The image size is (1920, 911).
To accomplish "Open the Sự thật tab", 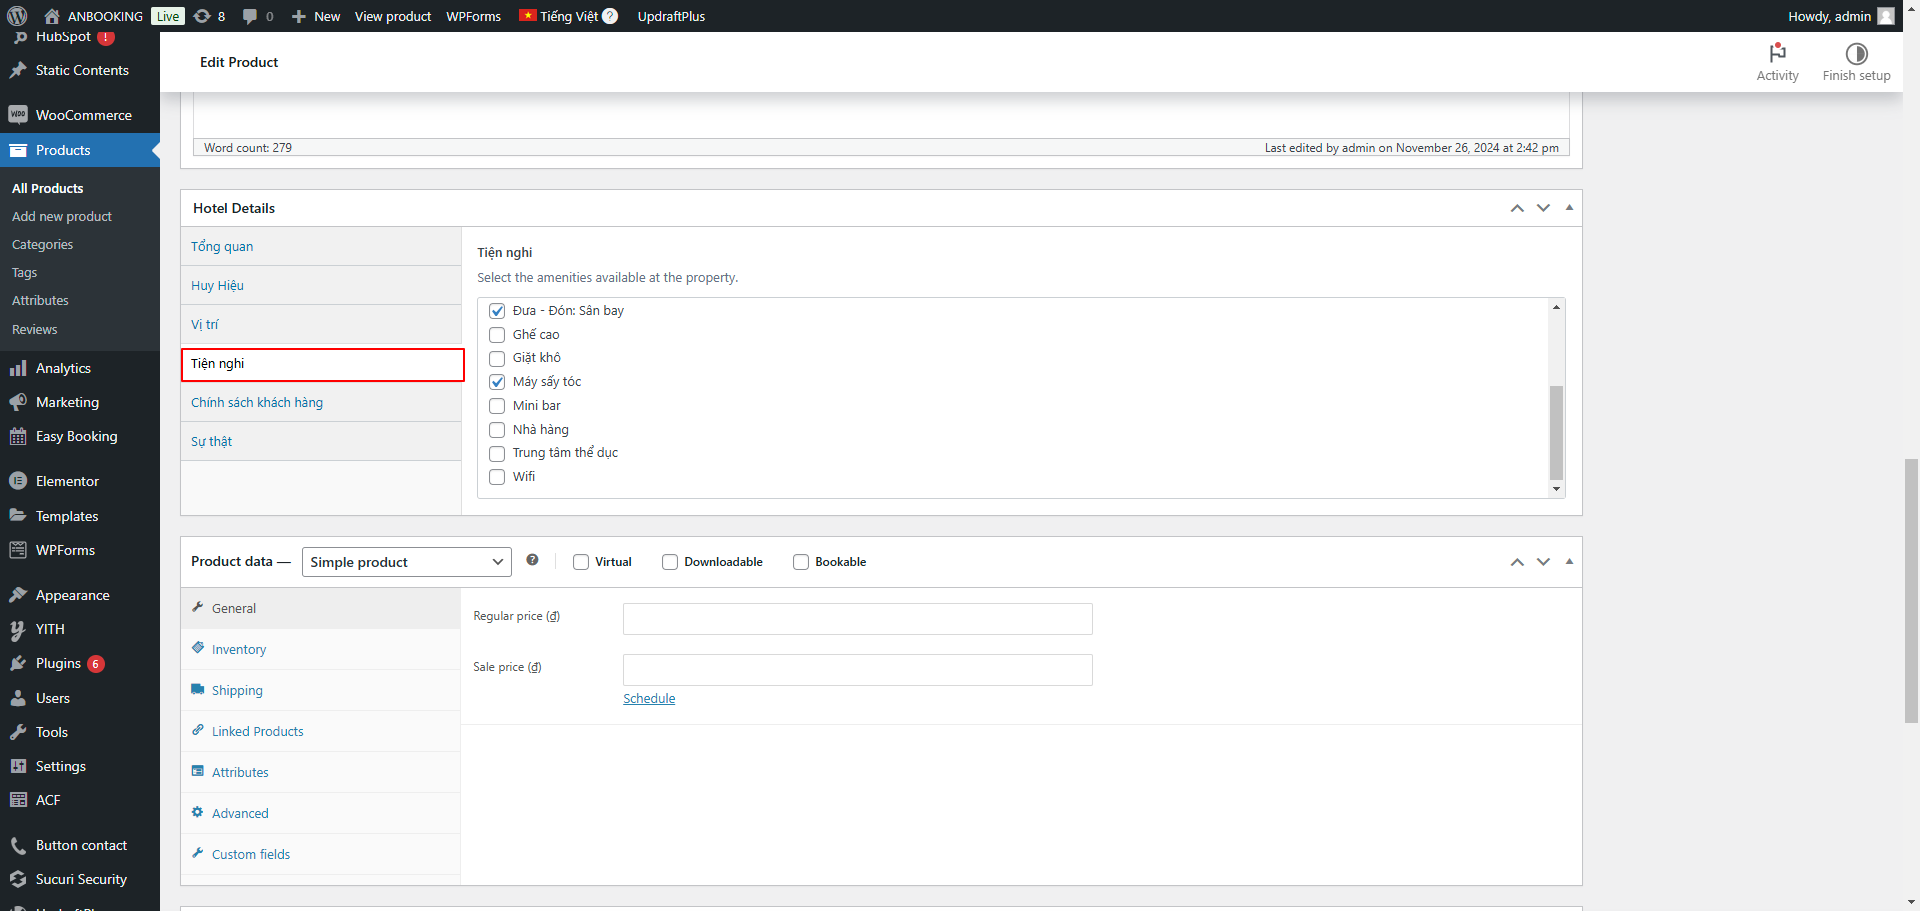I will (321, 441).
